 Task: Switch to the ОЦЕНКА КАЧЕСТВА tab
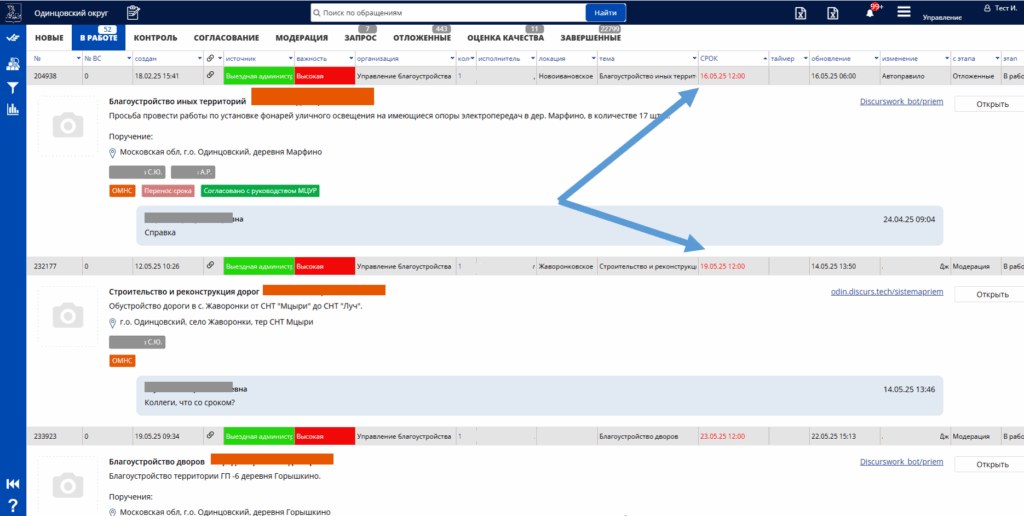(505, 38)
